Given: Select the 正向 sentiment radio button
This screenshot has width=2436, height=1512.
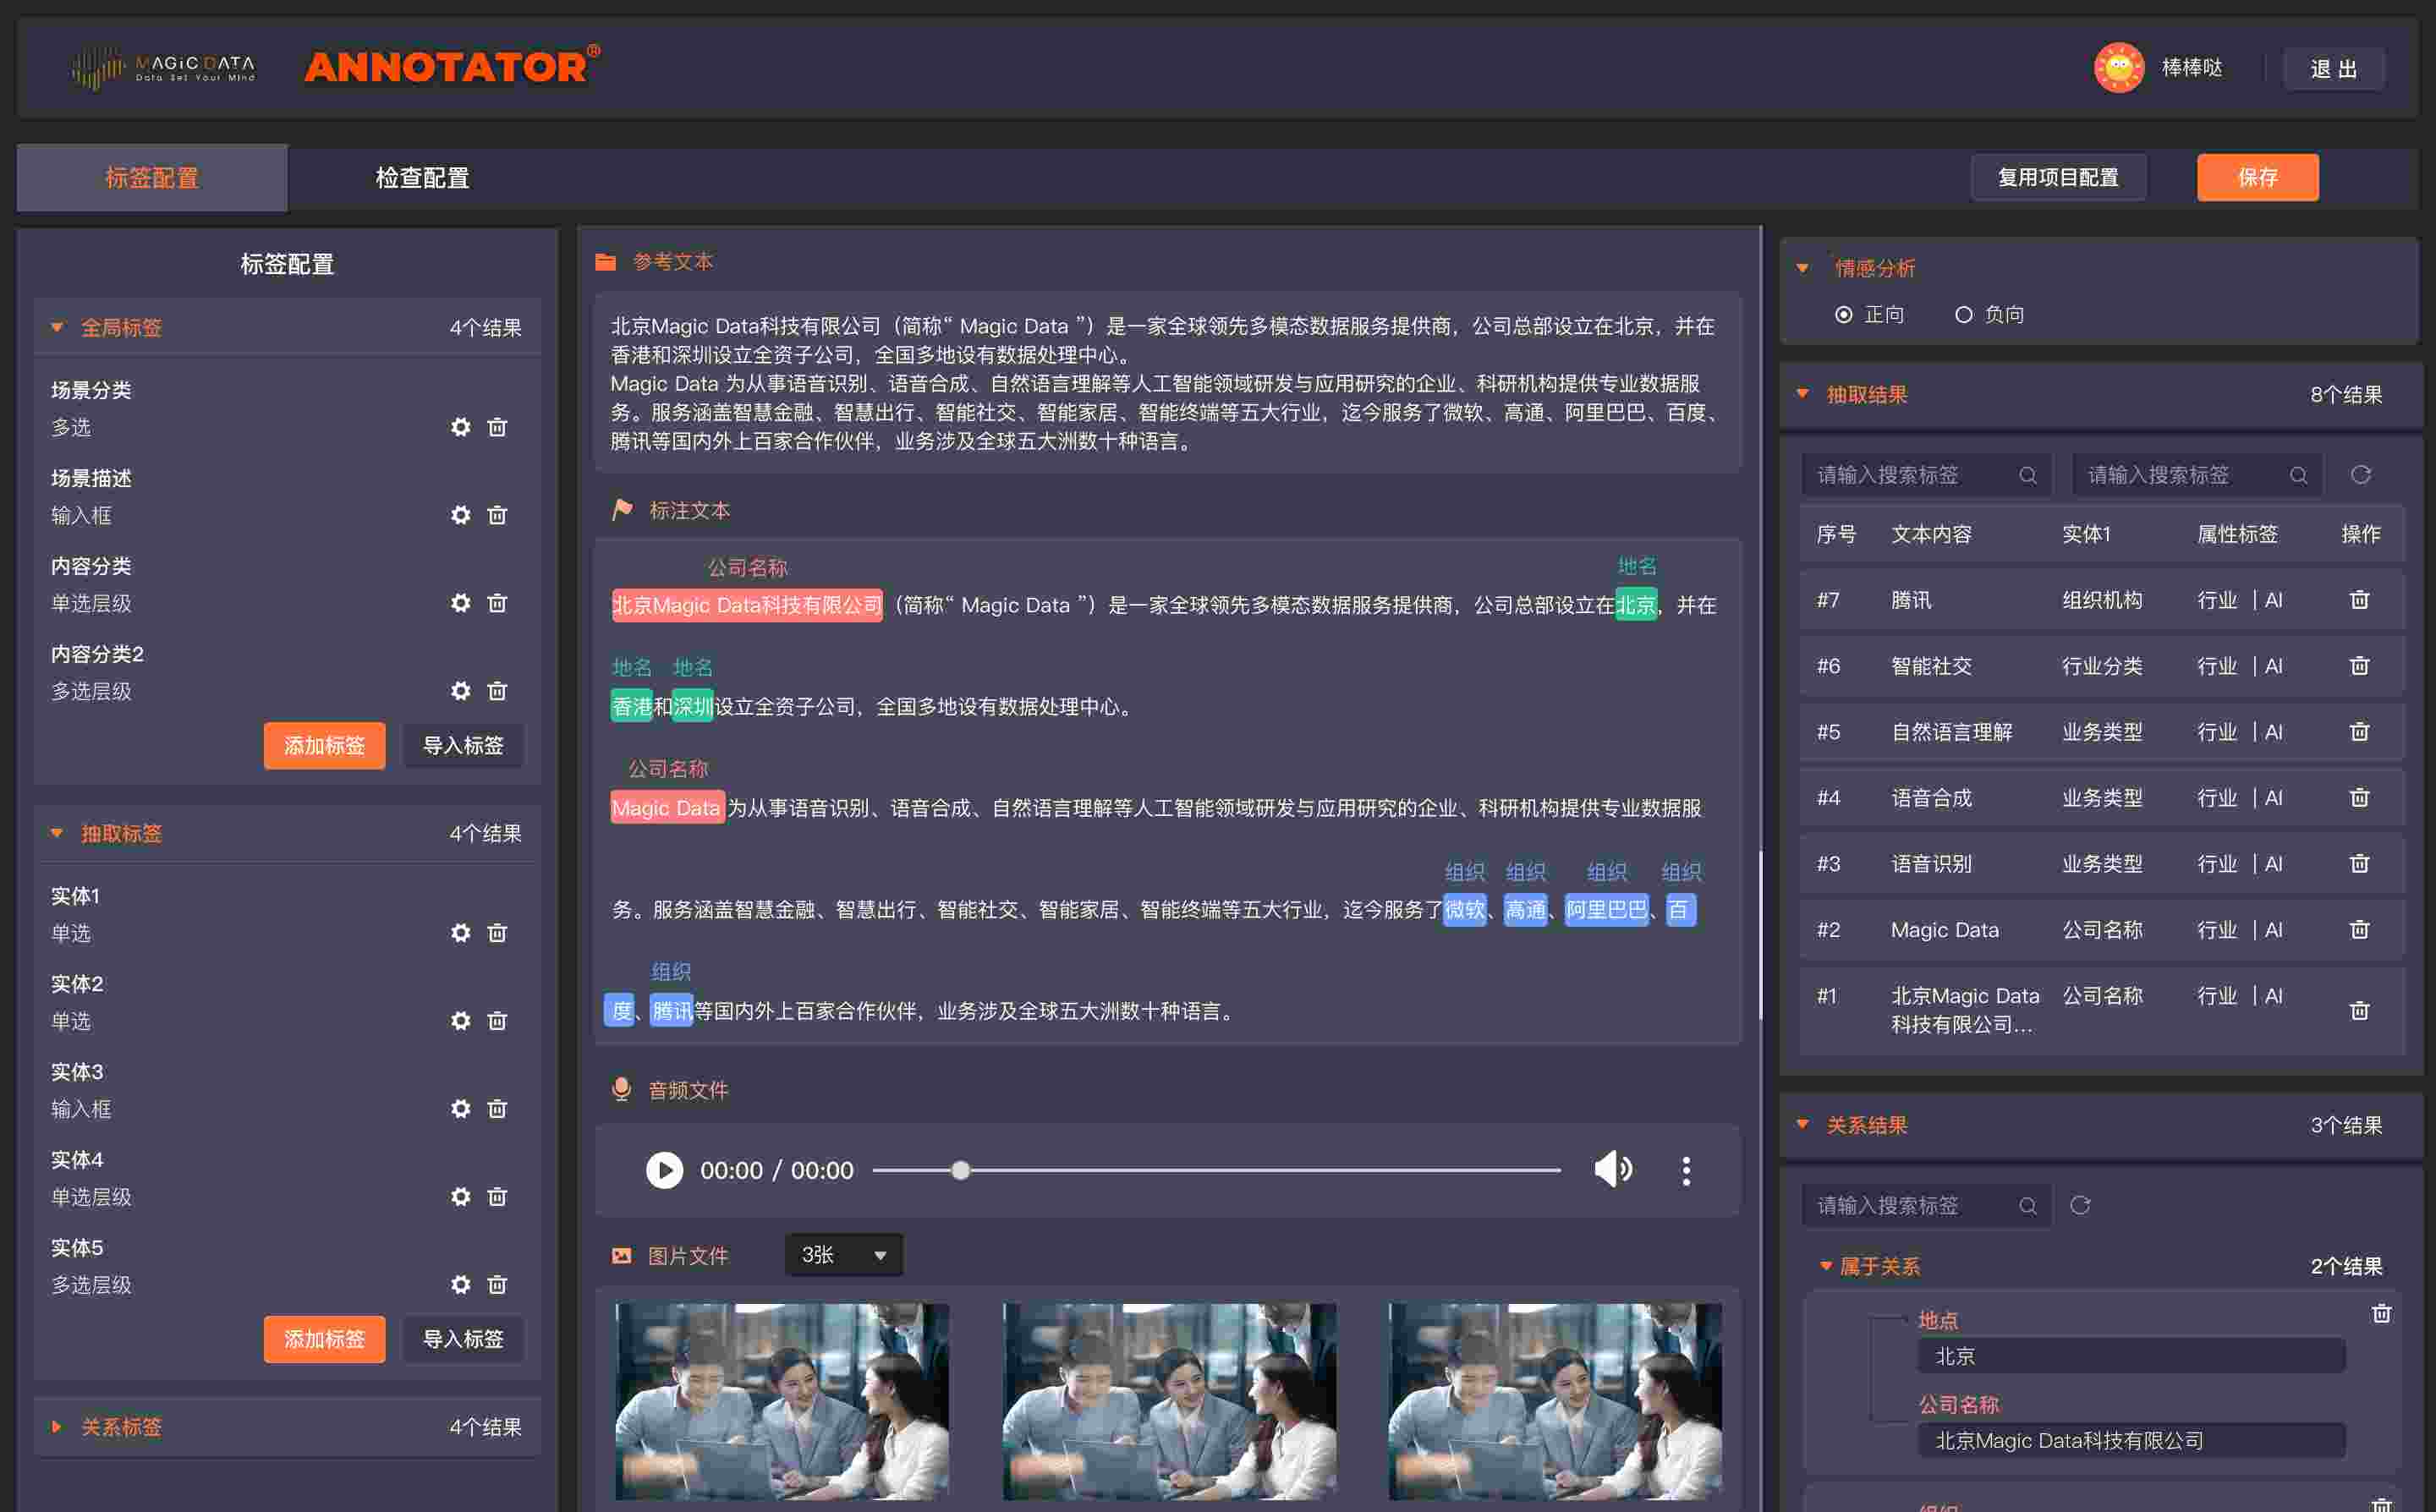Looking at the screenshot, I should point(1843,314).
